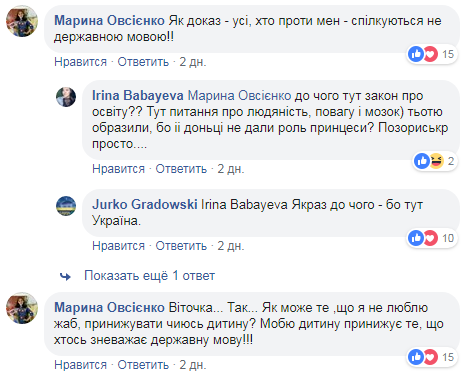
Task: Open Irina Babayeva author name link
Action: 138,96
